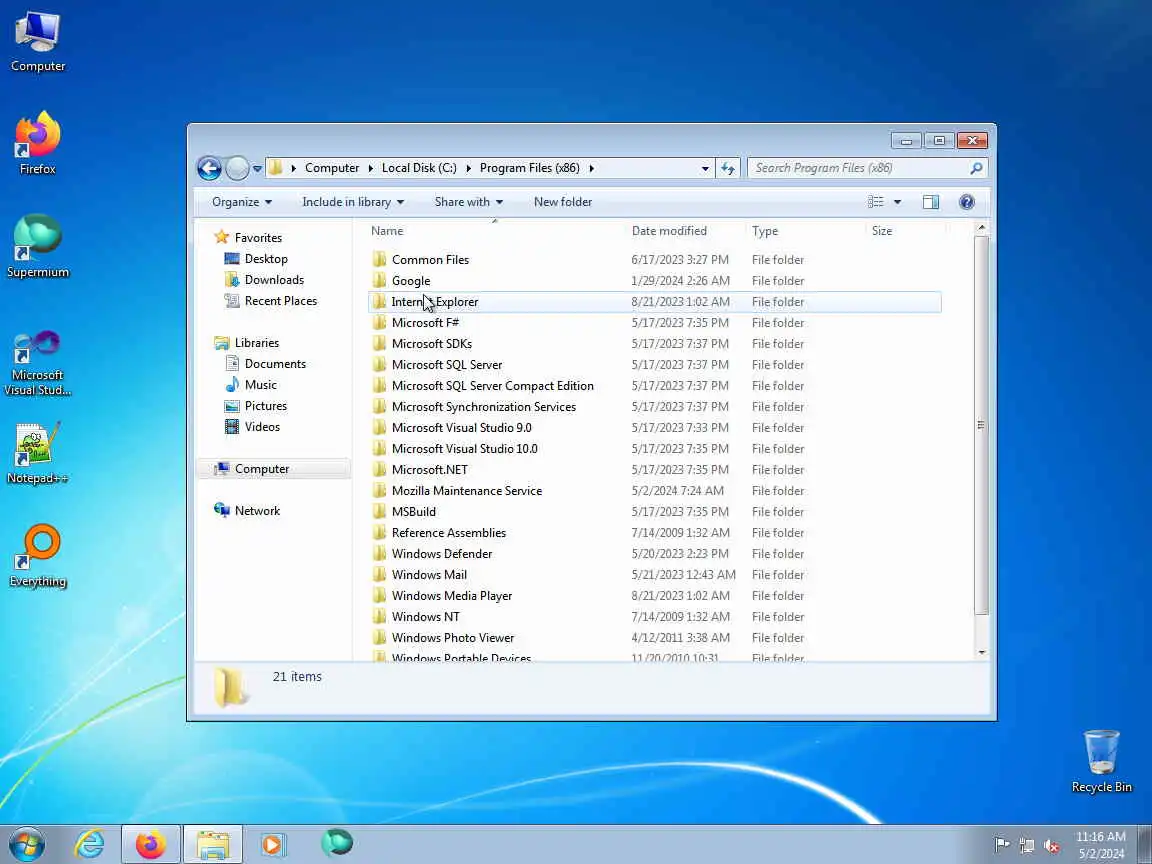Click the Local Disk (C:) breadcrumb
The width and height of the screenshot is (1152, 864).
419,168
